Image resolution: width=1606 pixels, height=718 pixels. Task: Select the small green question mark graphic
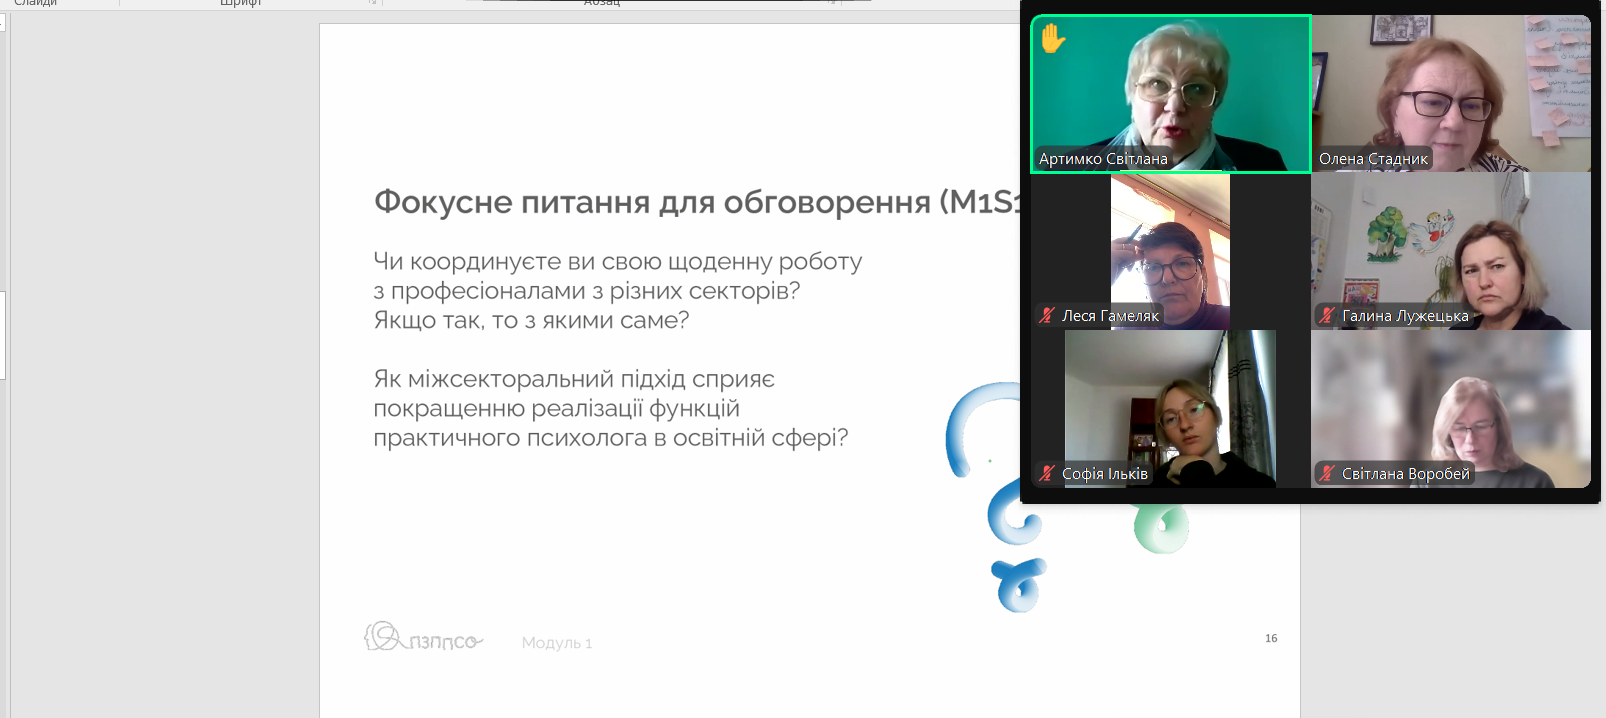1160,528
